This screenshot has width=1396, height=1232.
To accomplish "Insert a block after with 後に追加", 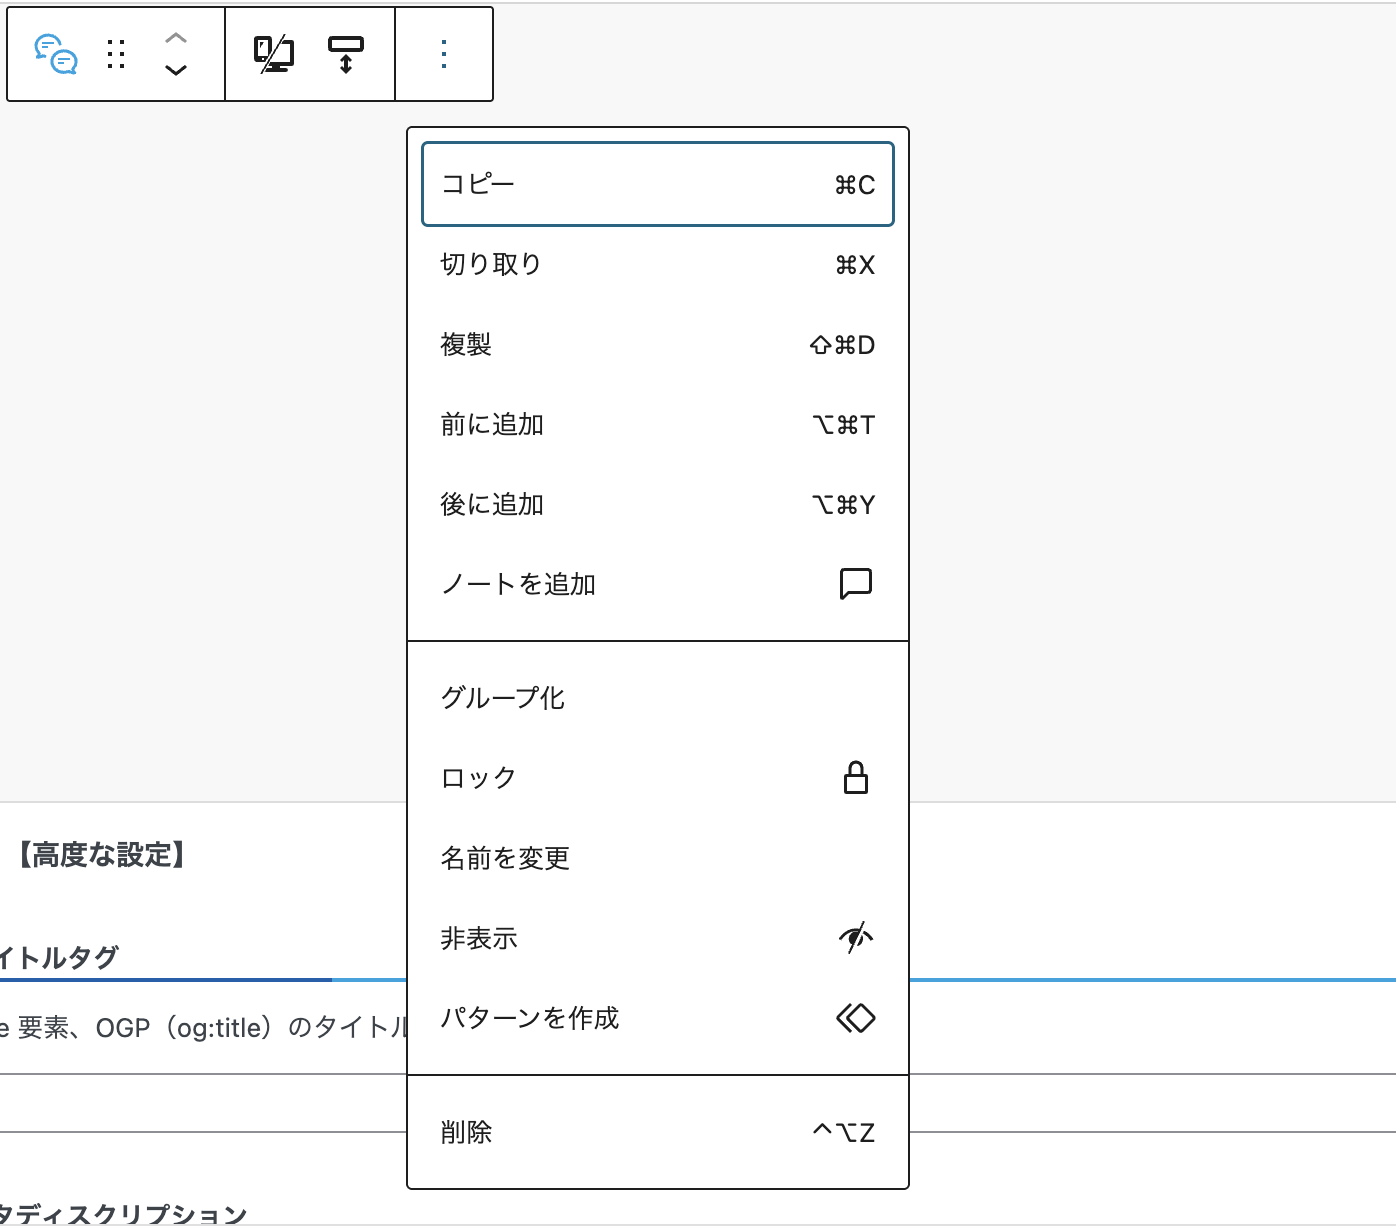I will pyautogui.click(x=657, y=505).
